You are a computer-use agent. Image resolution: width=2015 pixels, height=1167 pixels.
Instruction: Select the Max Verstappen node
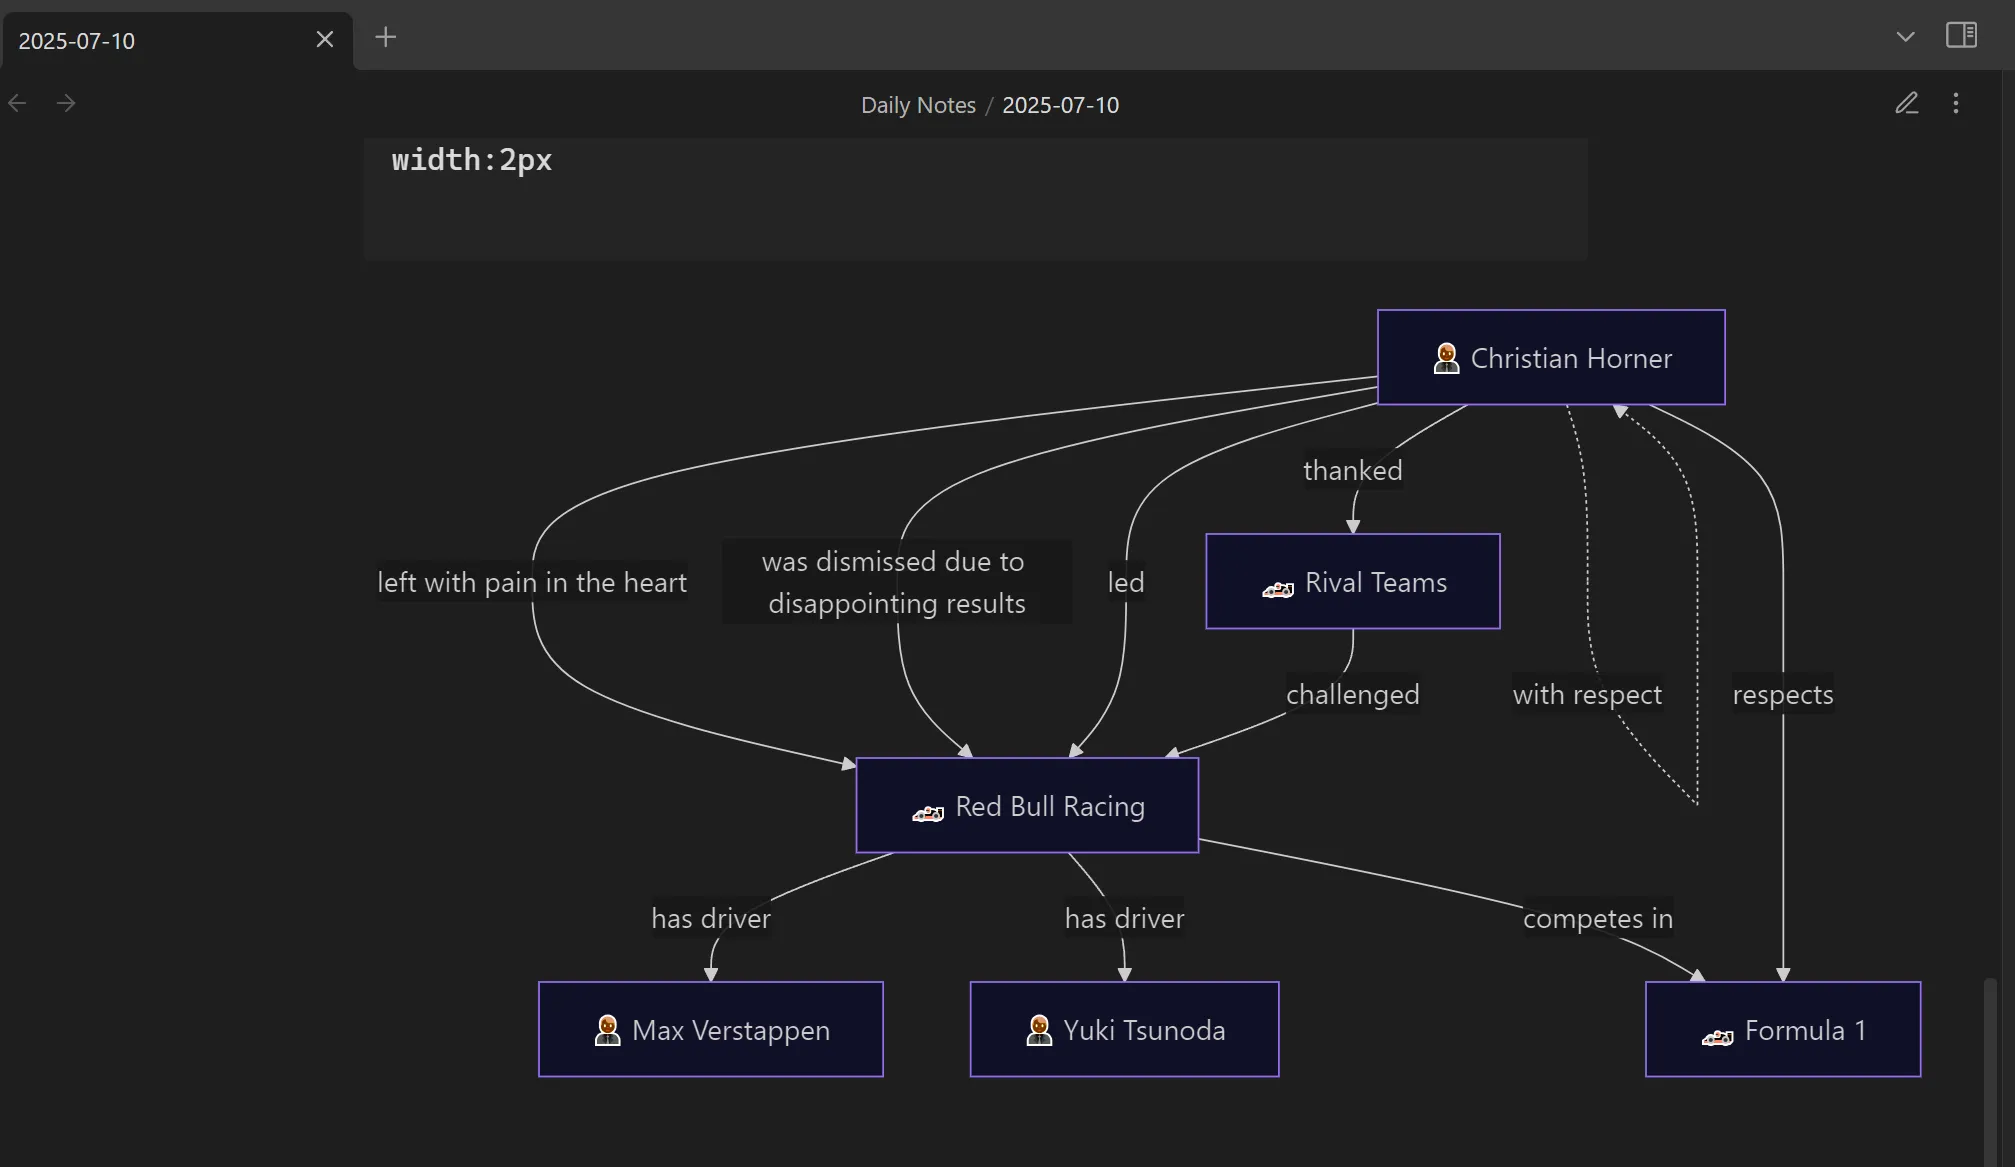710,1029
